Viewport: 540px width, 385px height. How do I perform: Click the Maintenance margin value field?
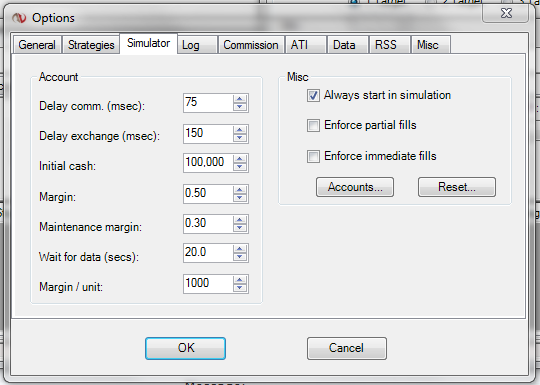pos(208,224)
